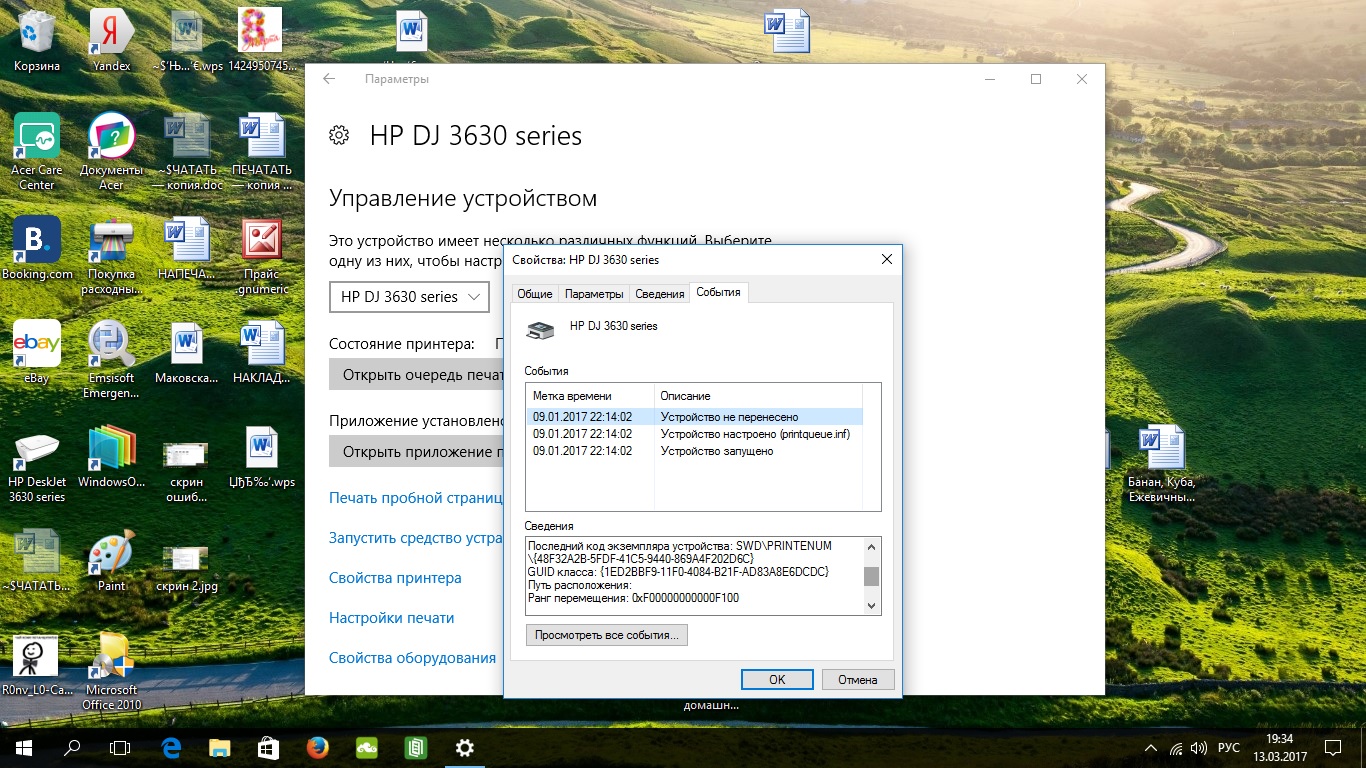Select the НАПЕЧА... Word document icon
1366x768 pixels.
point(187,249)
